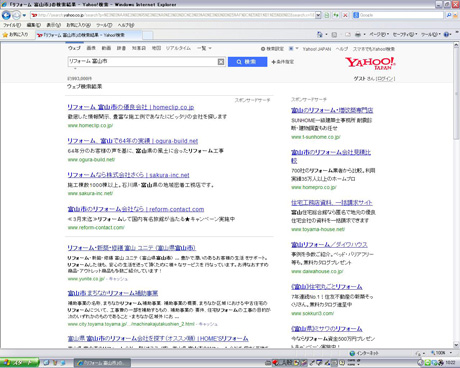Open the 編集 menu

34,25
